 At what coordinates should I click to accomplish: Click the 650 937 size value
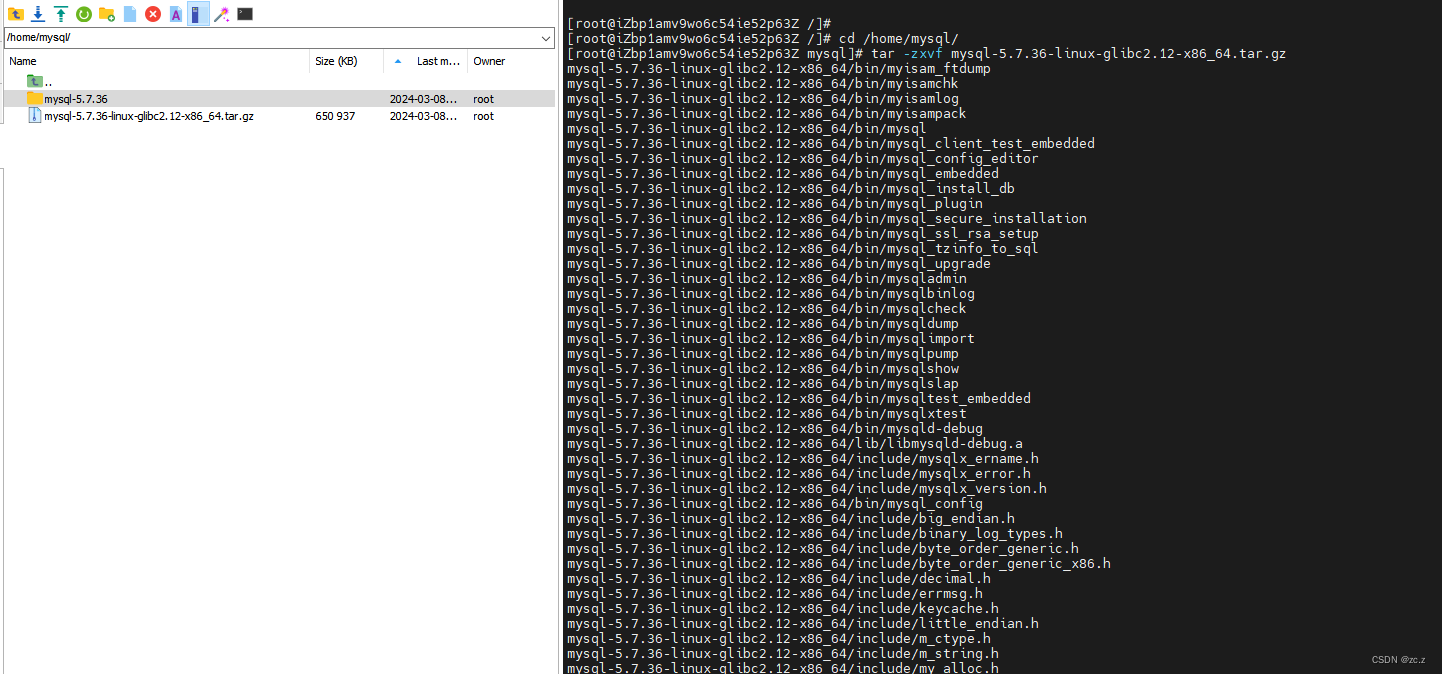pos(335,116)
